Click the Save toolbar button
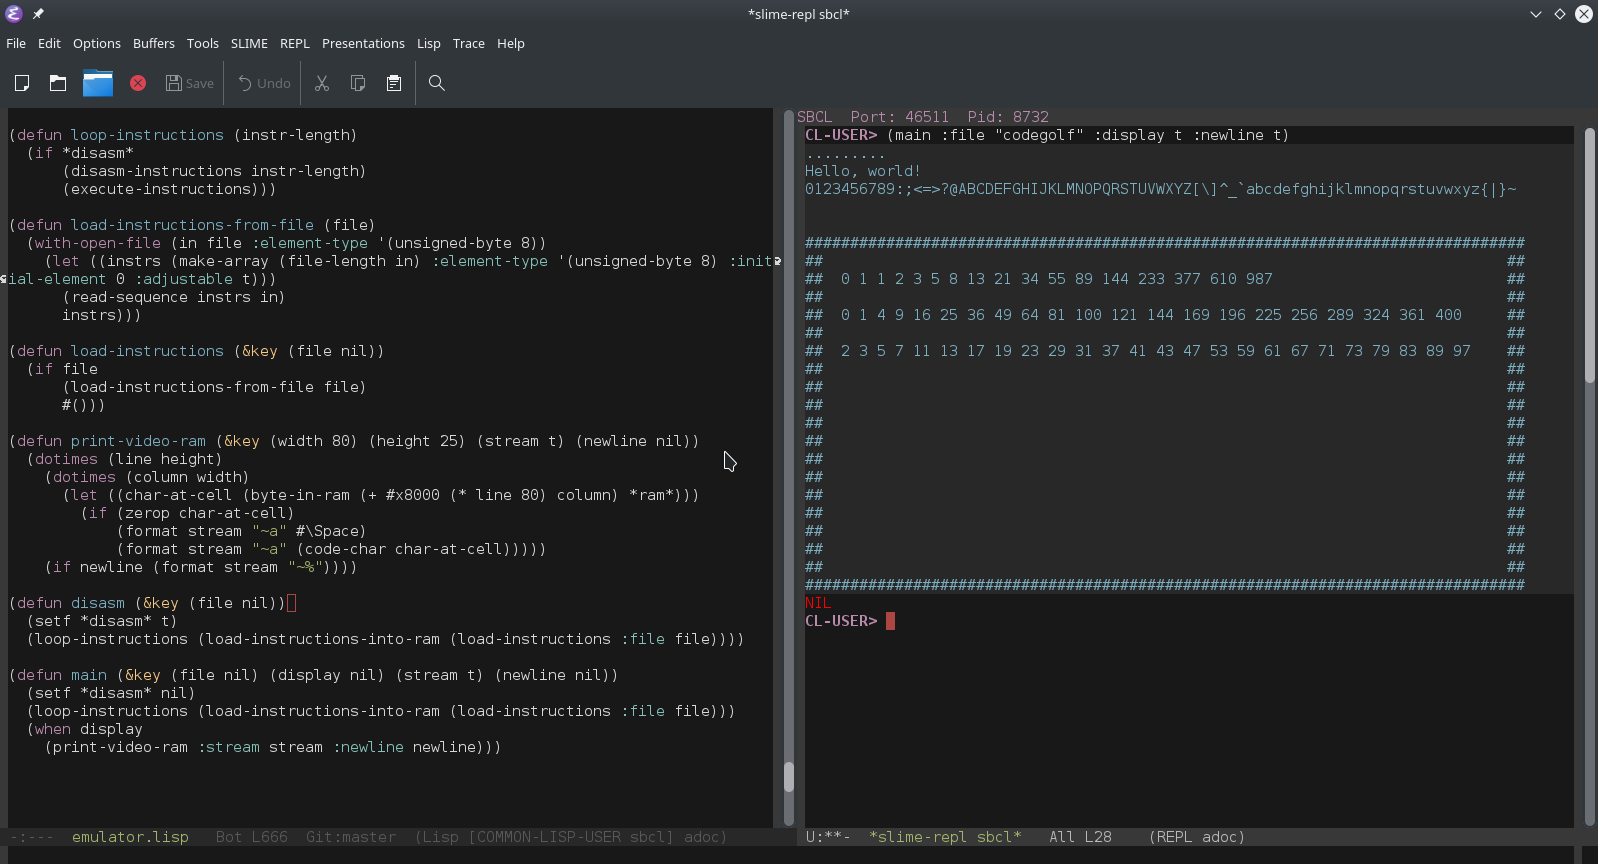The width and height of the screenshot is (1598, 864). [190, 83]
